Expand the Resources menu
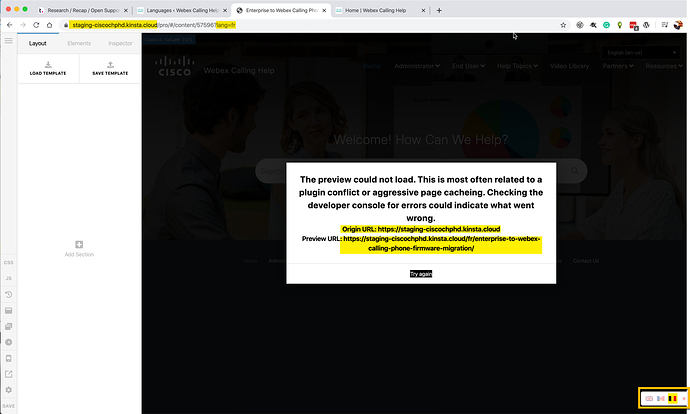 tap(664, 66)
